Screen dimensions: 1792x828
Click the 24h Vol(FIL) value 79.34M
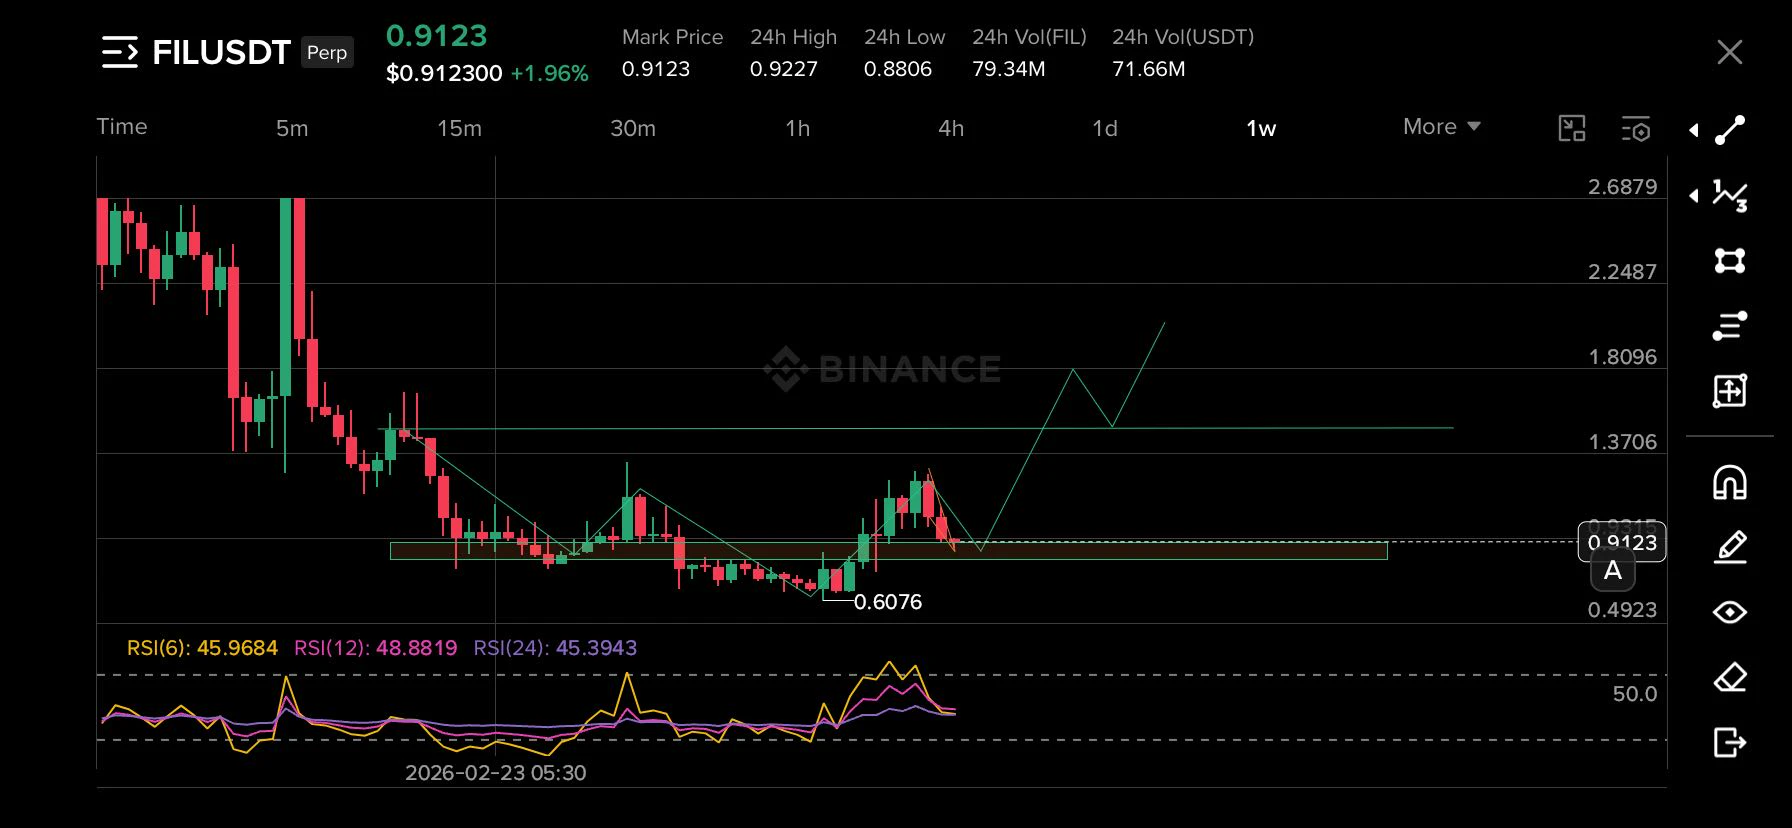1009,69
